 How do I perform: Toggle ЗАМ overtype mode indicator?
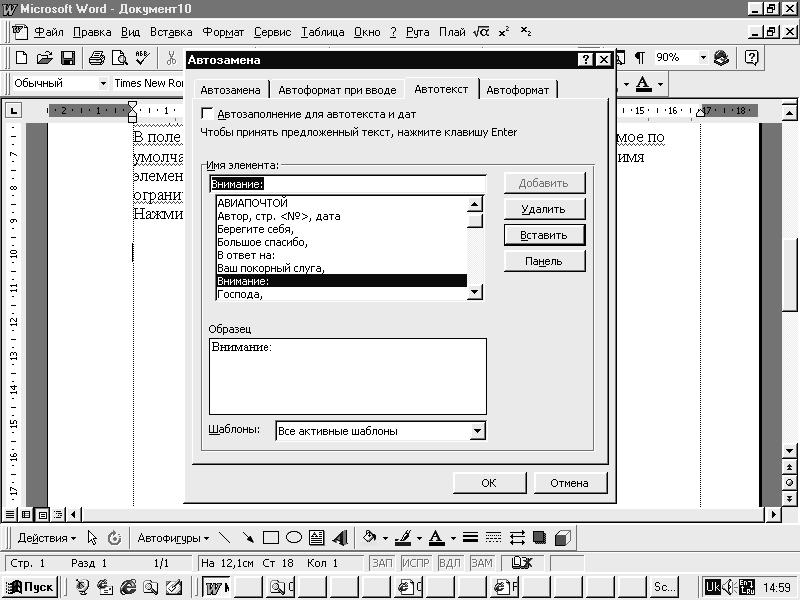point(482,563)
